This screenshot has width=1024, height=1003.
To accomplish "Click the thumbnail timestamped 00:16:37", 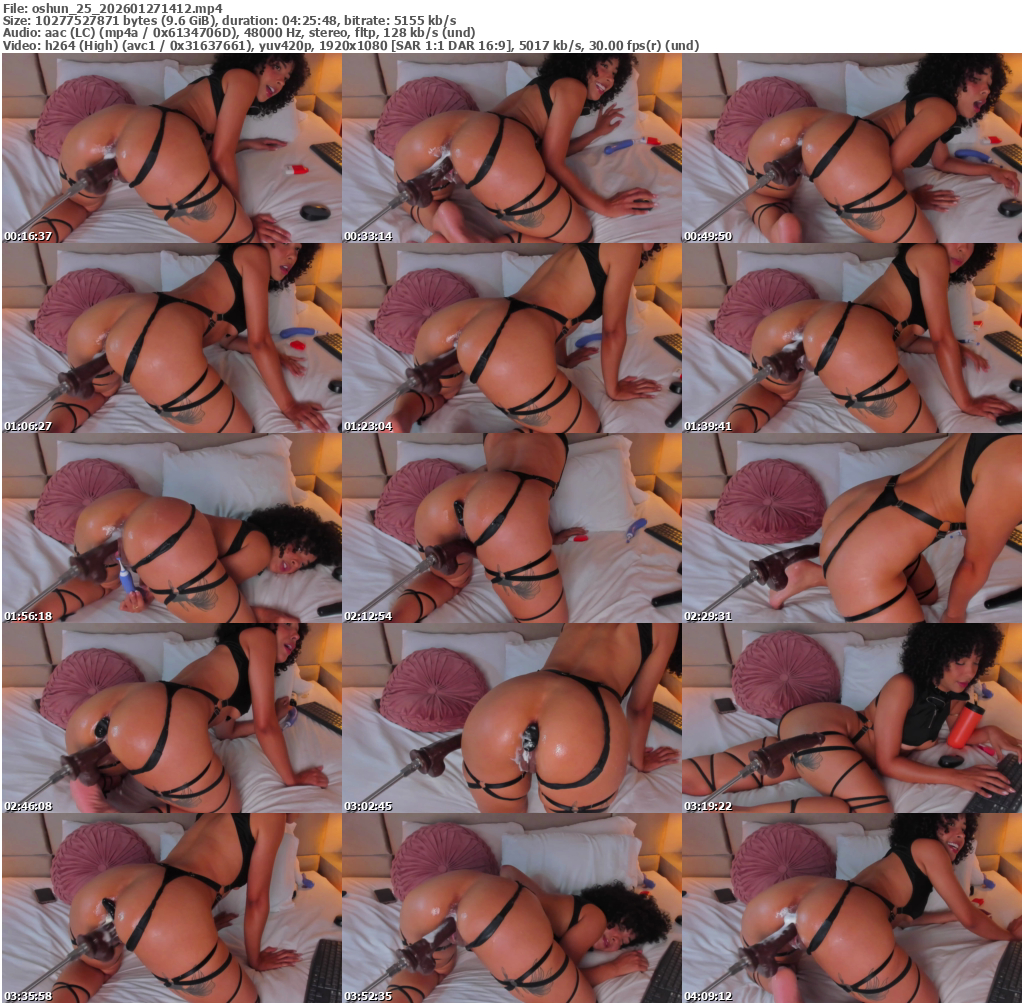I will coord(172,149).
